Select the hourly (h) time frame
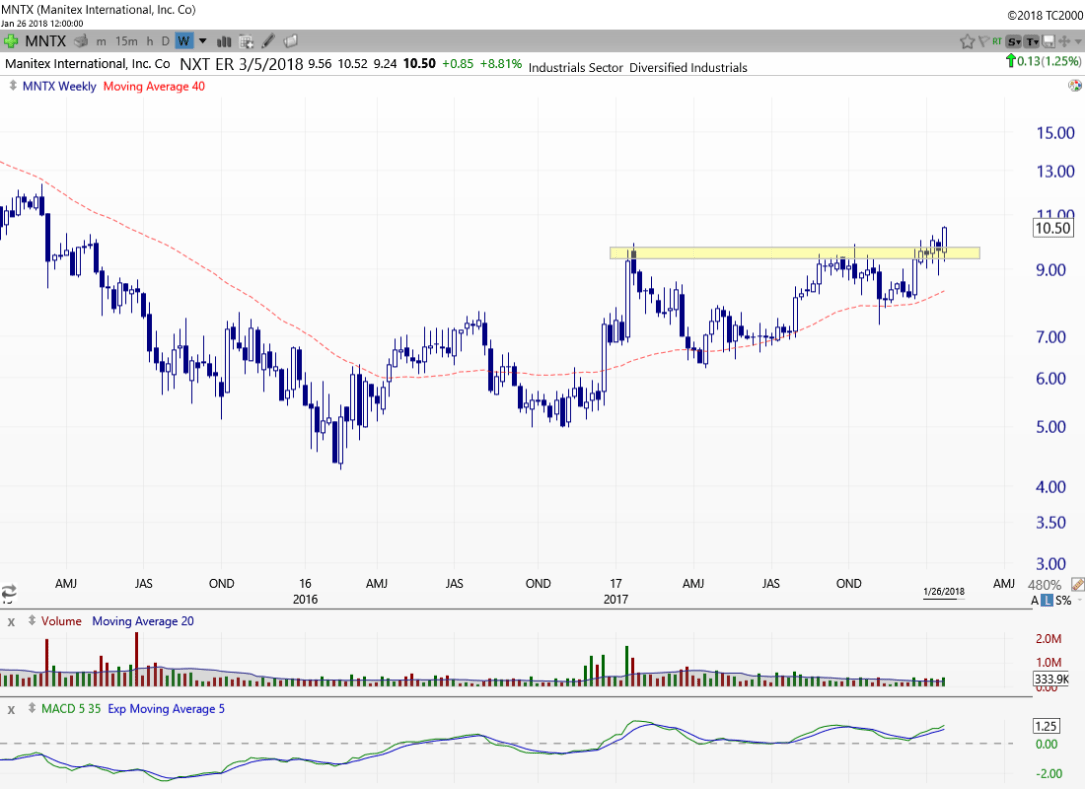 [x=150, y=41]
